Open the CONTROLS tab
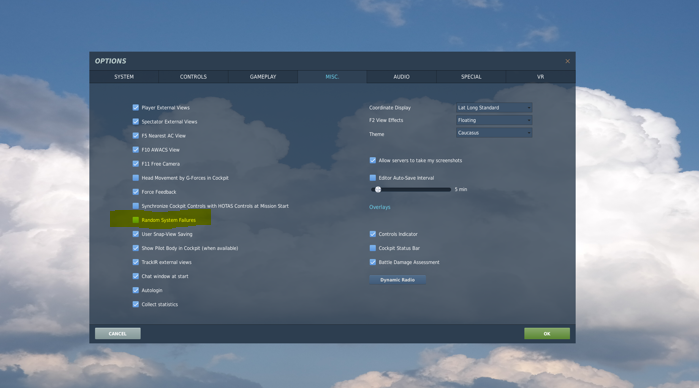 tap(193, 77)
